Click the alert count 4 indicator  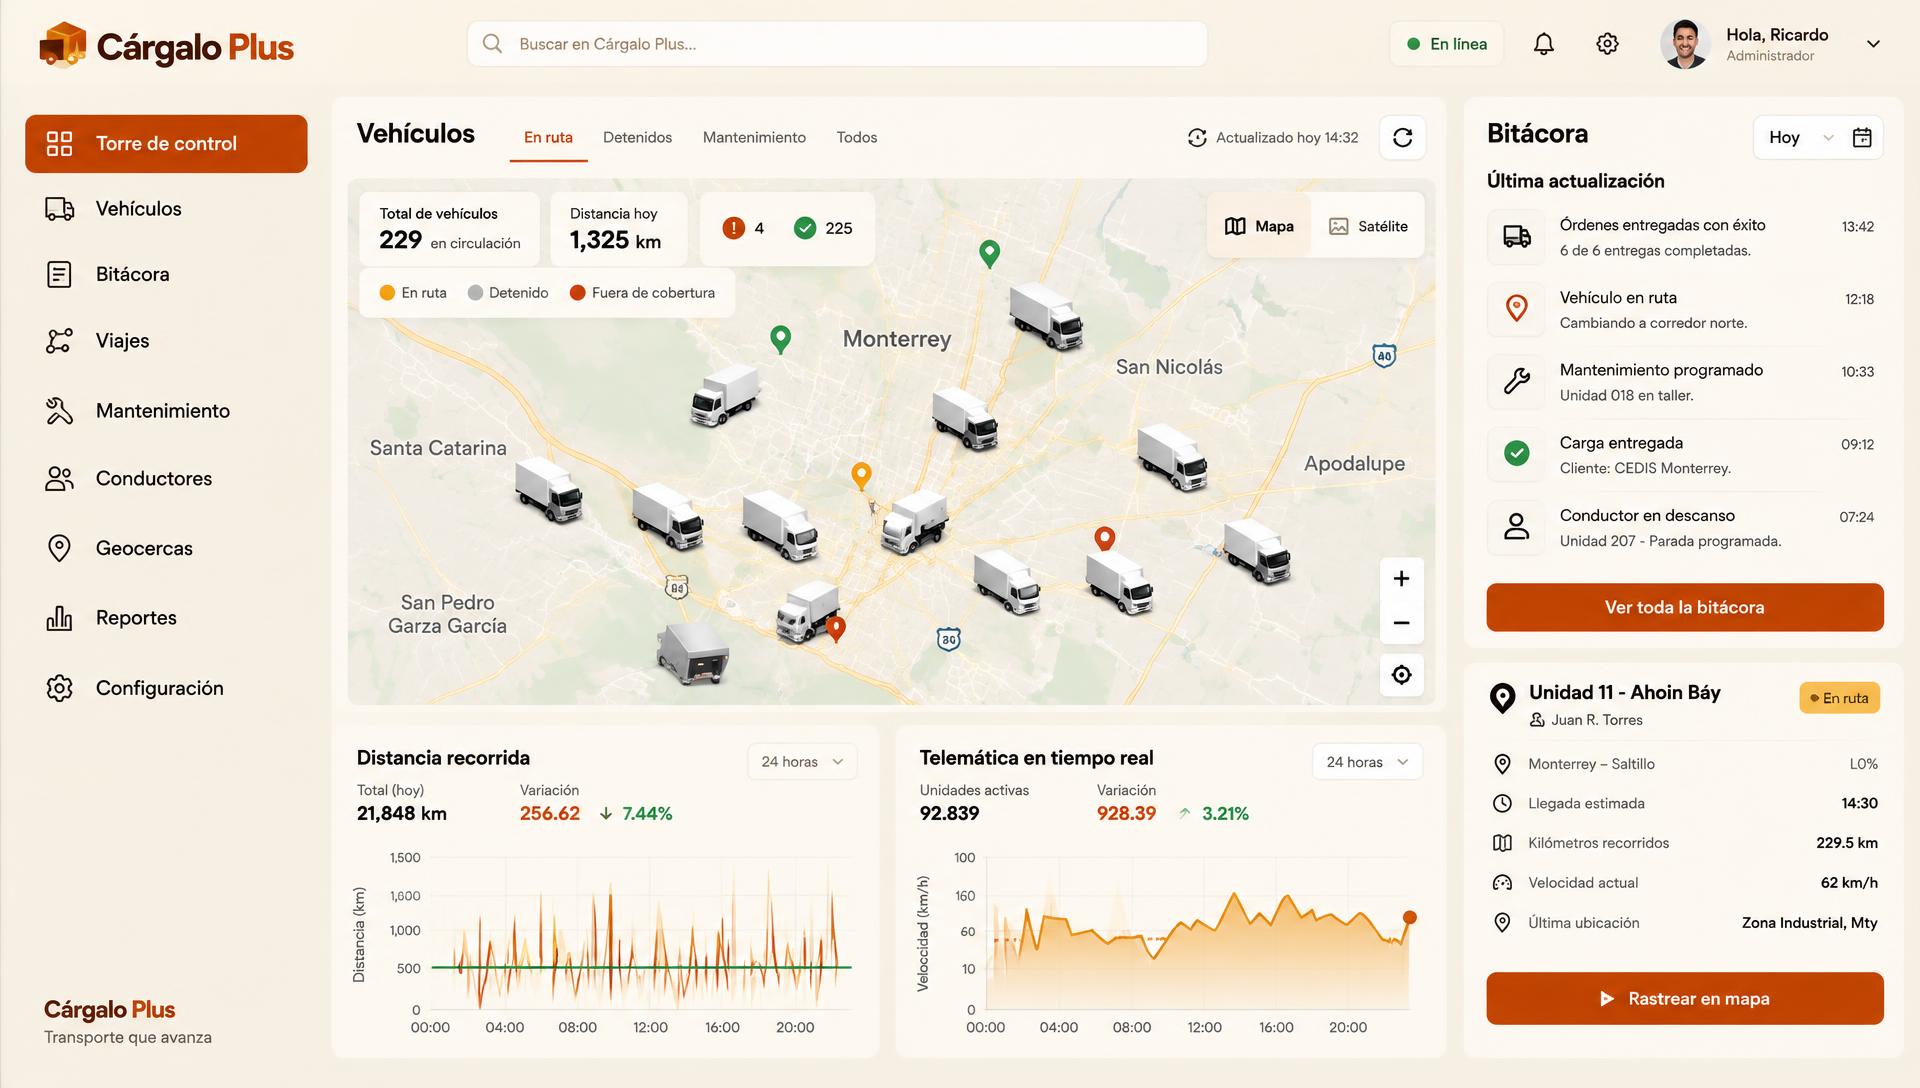[x=744, y=228]
